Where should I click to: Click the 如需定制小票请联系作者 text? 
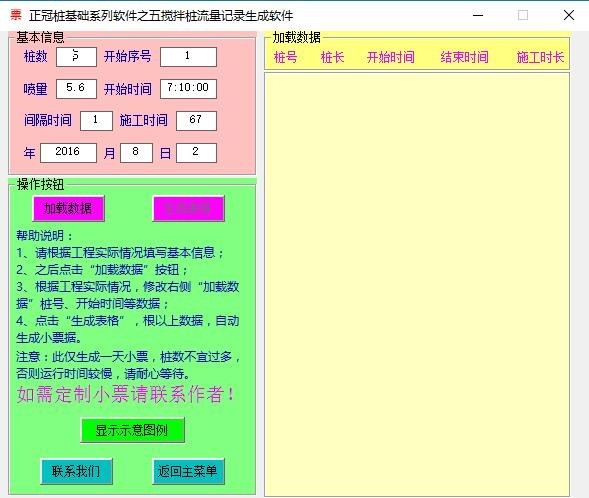click(126, 395)
